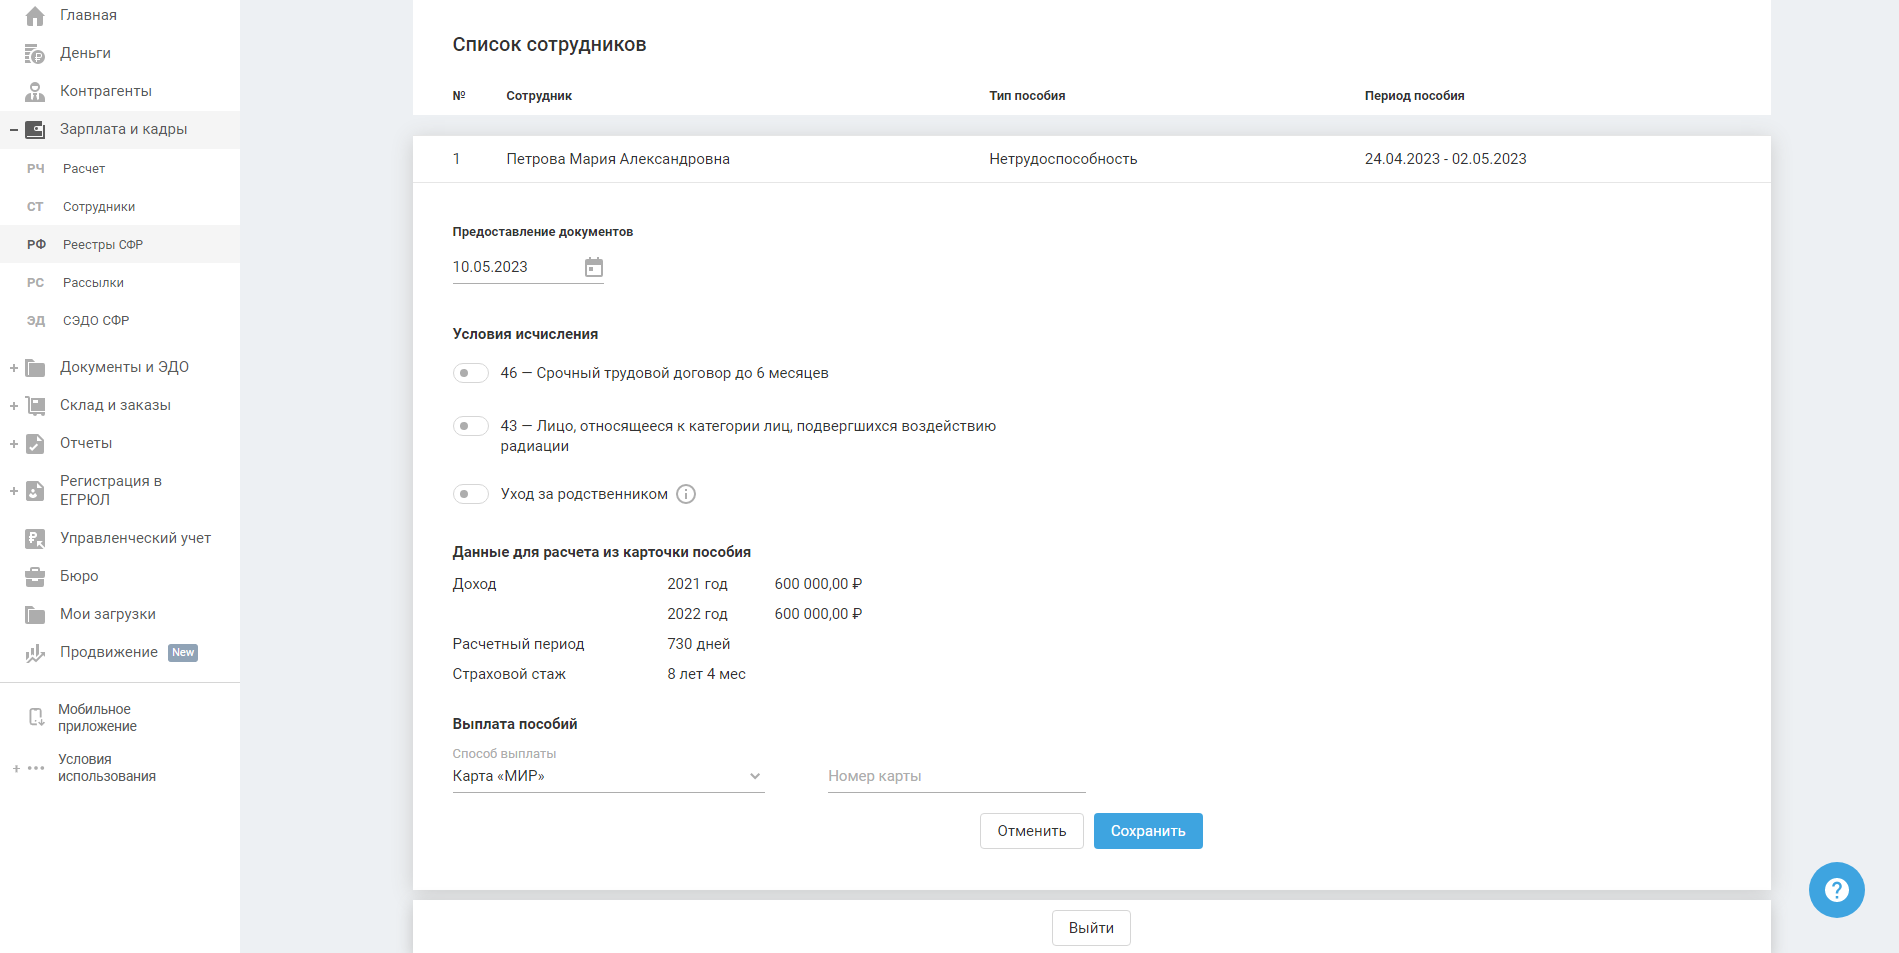Click the Сохранить button
The image size is (1899, 953).
(x=1148, y=831)
